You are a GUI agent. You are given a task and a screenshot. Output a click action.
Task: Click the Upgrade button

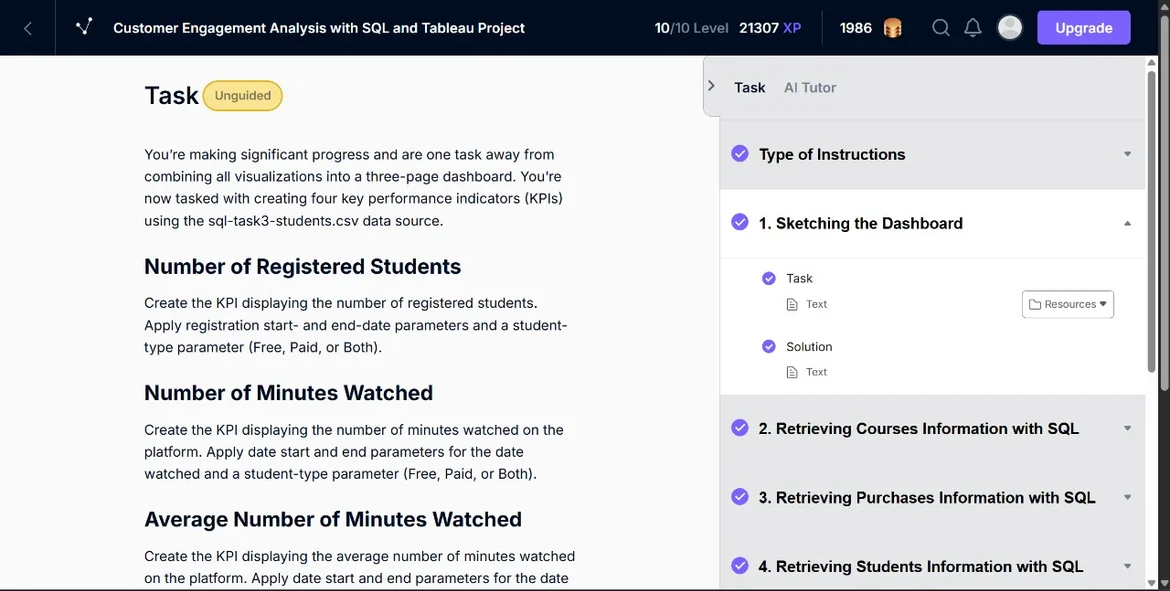pos(1083,28)
